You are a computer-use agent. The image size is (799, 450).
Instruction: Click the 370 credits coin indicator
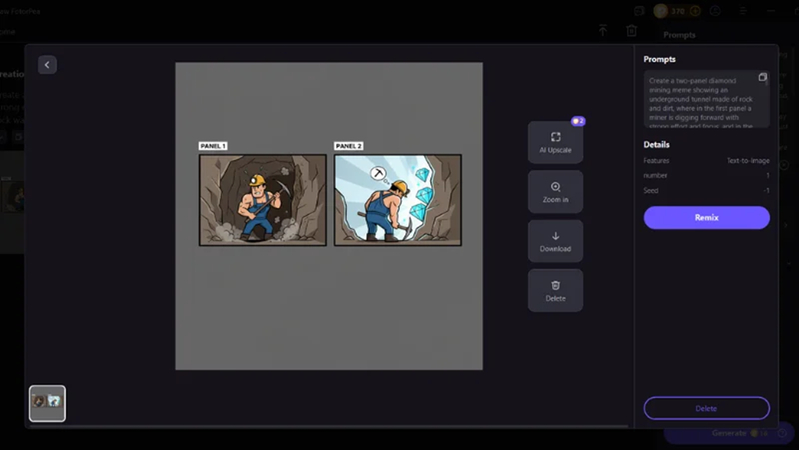point(672,11)
